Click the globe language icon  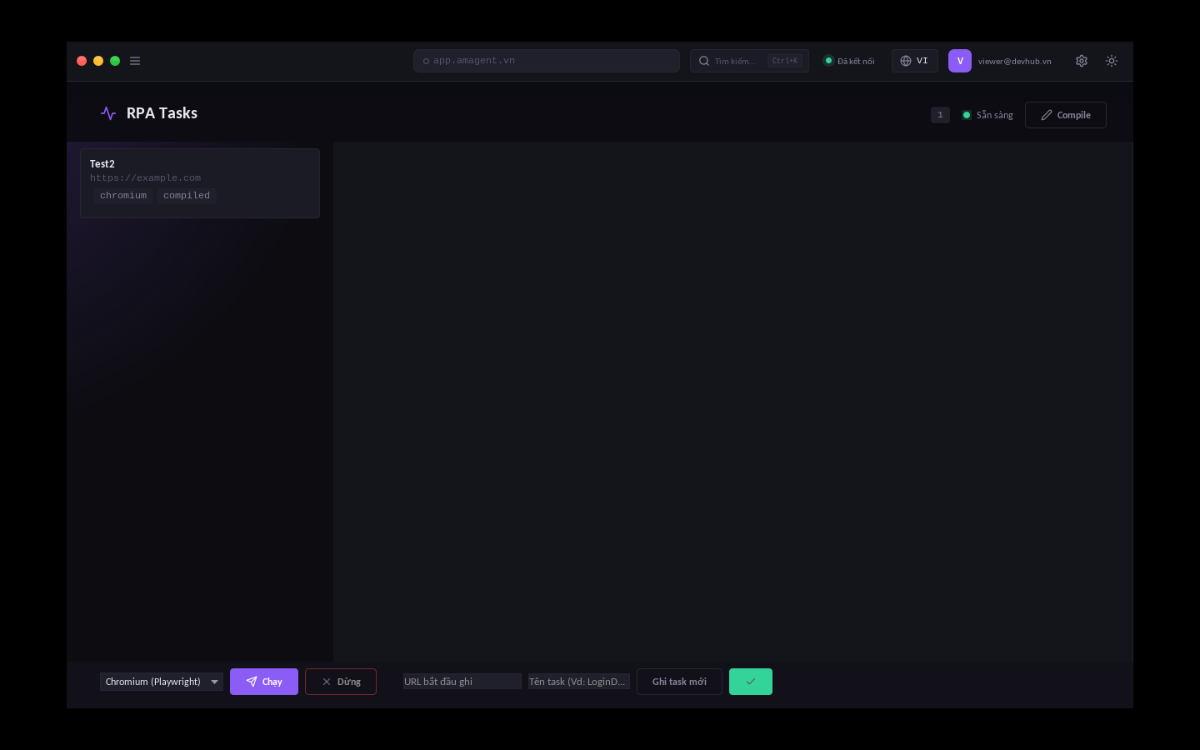coord(906,61)
